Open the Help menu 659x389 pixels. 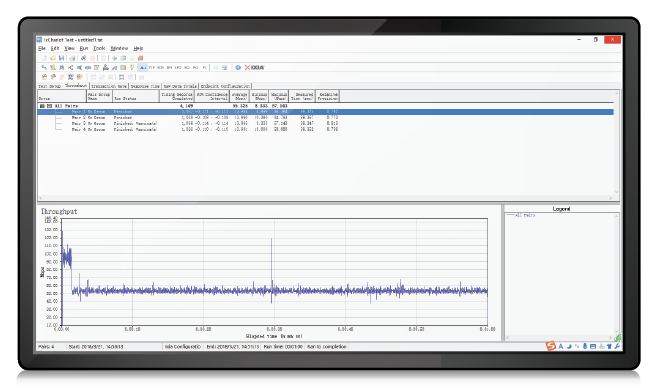coord(138,48)
